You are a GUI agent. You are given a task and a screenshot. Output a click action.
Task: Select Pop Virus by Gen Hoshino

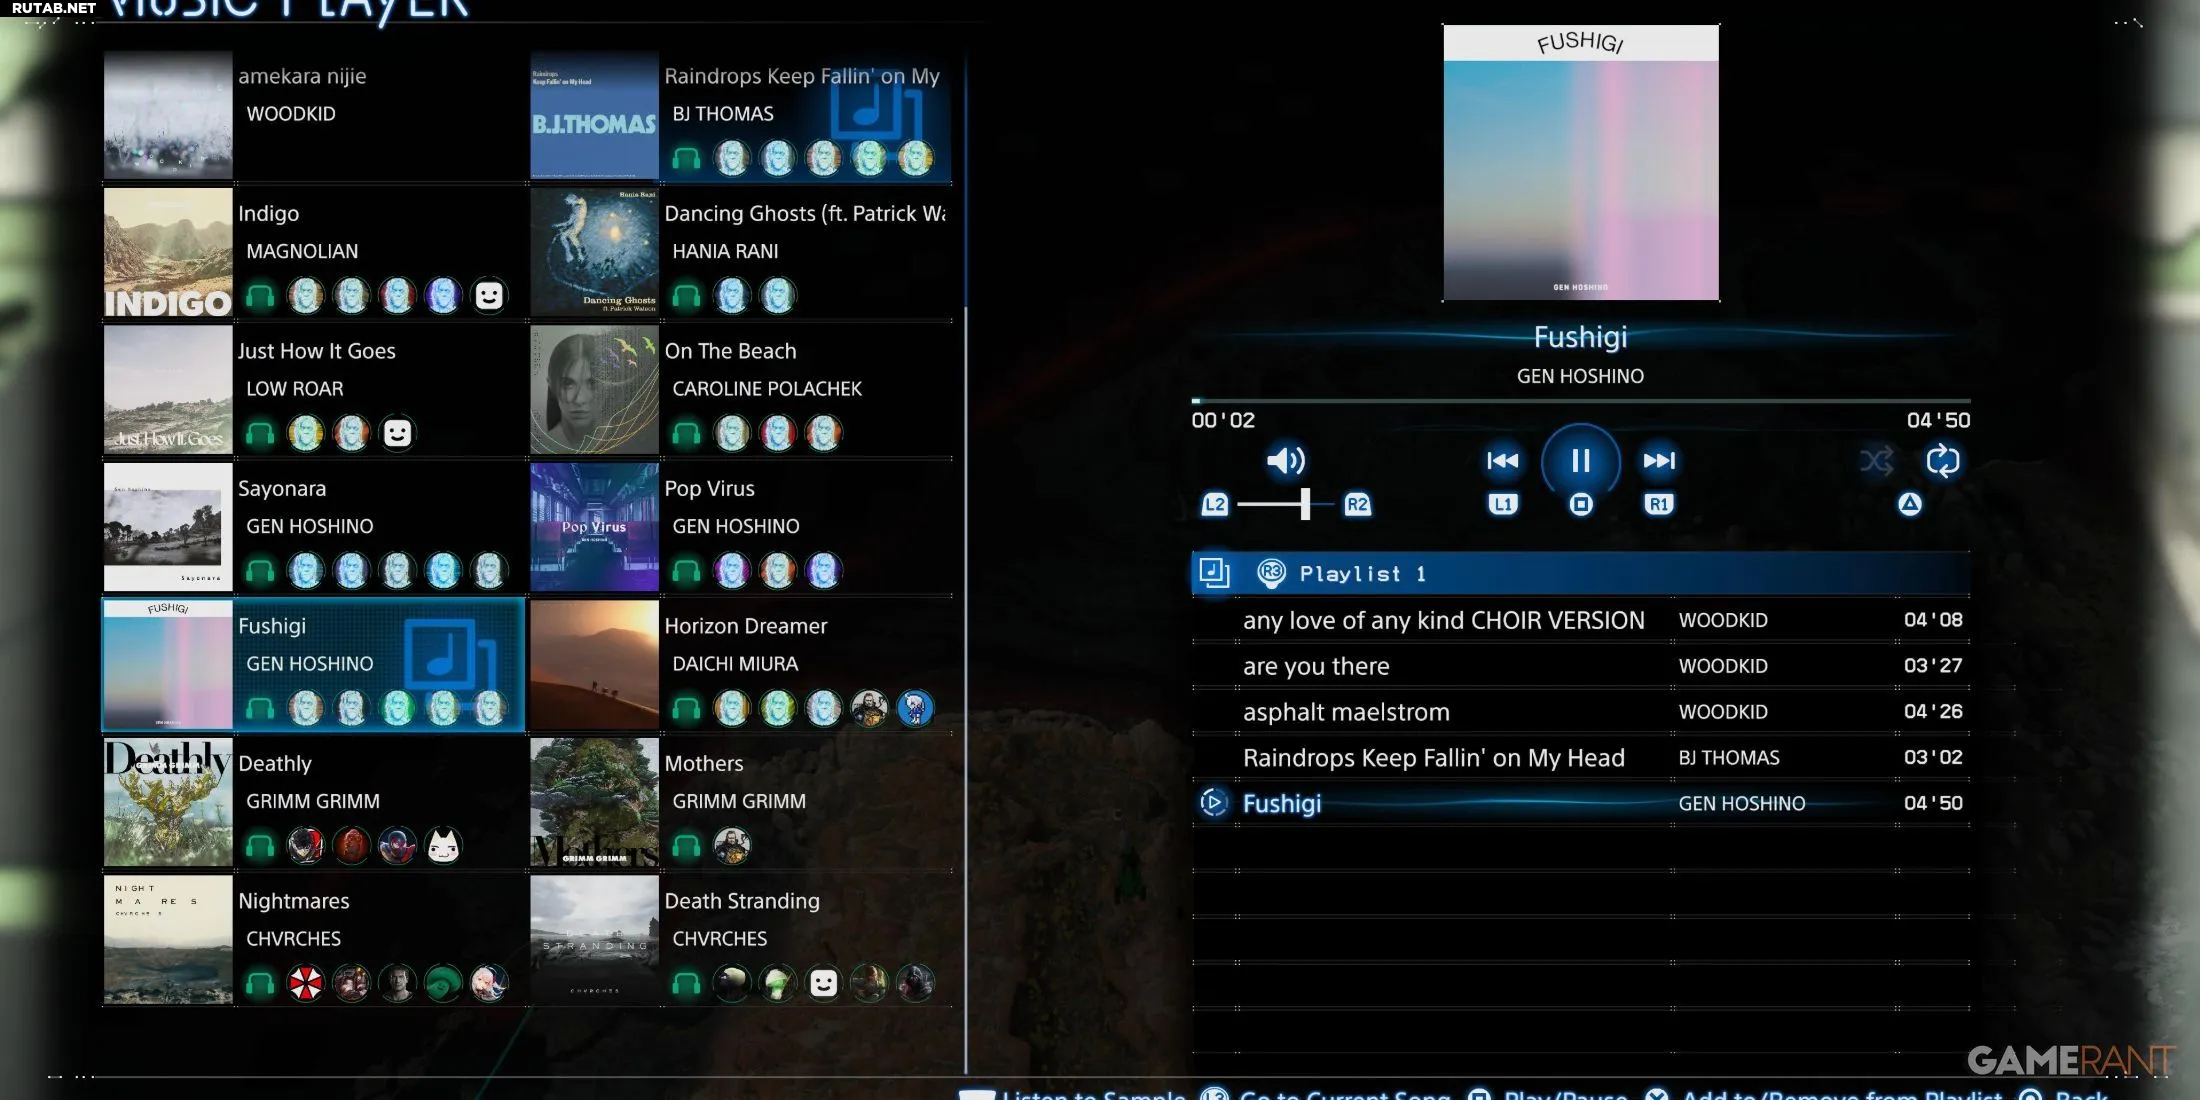click(741, 527)
